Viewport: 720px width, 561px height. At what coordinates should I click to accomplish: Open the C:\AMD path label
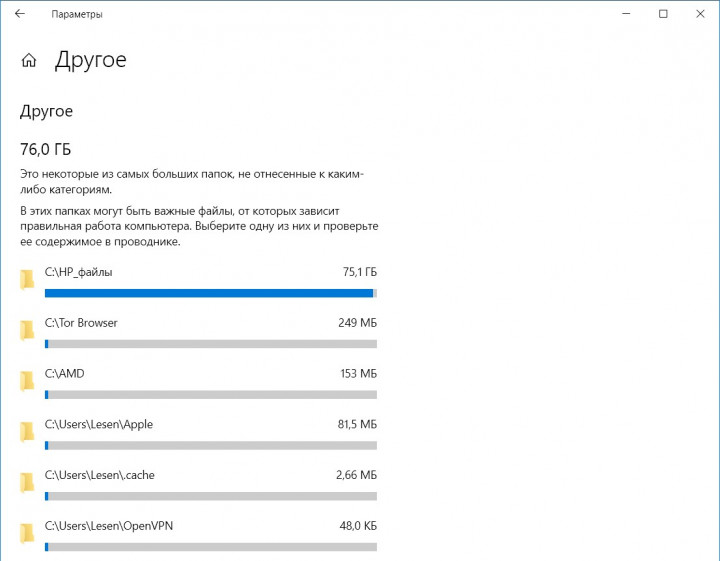[x=65, y=374]
